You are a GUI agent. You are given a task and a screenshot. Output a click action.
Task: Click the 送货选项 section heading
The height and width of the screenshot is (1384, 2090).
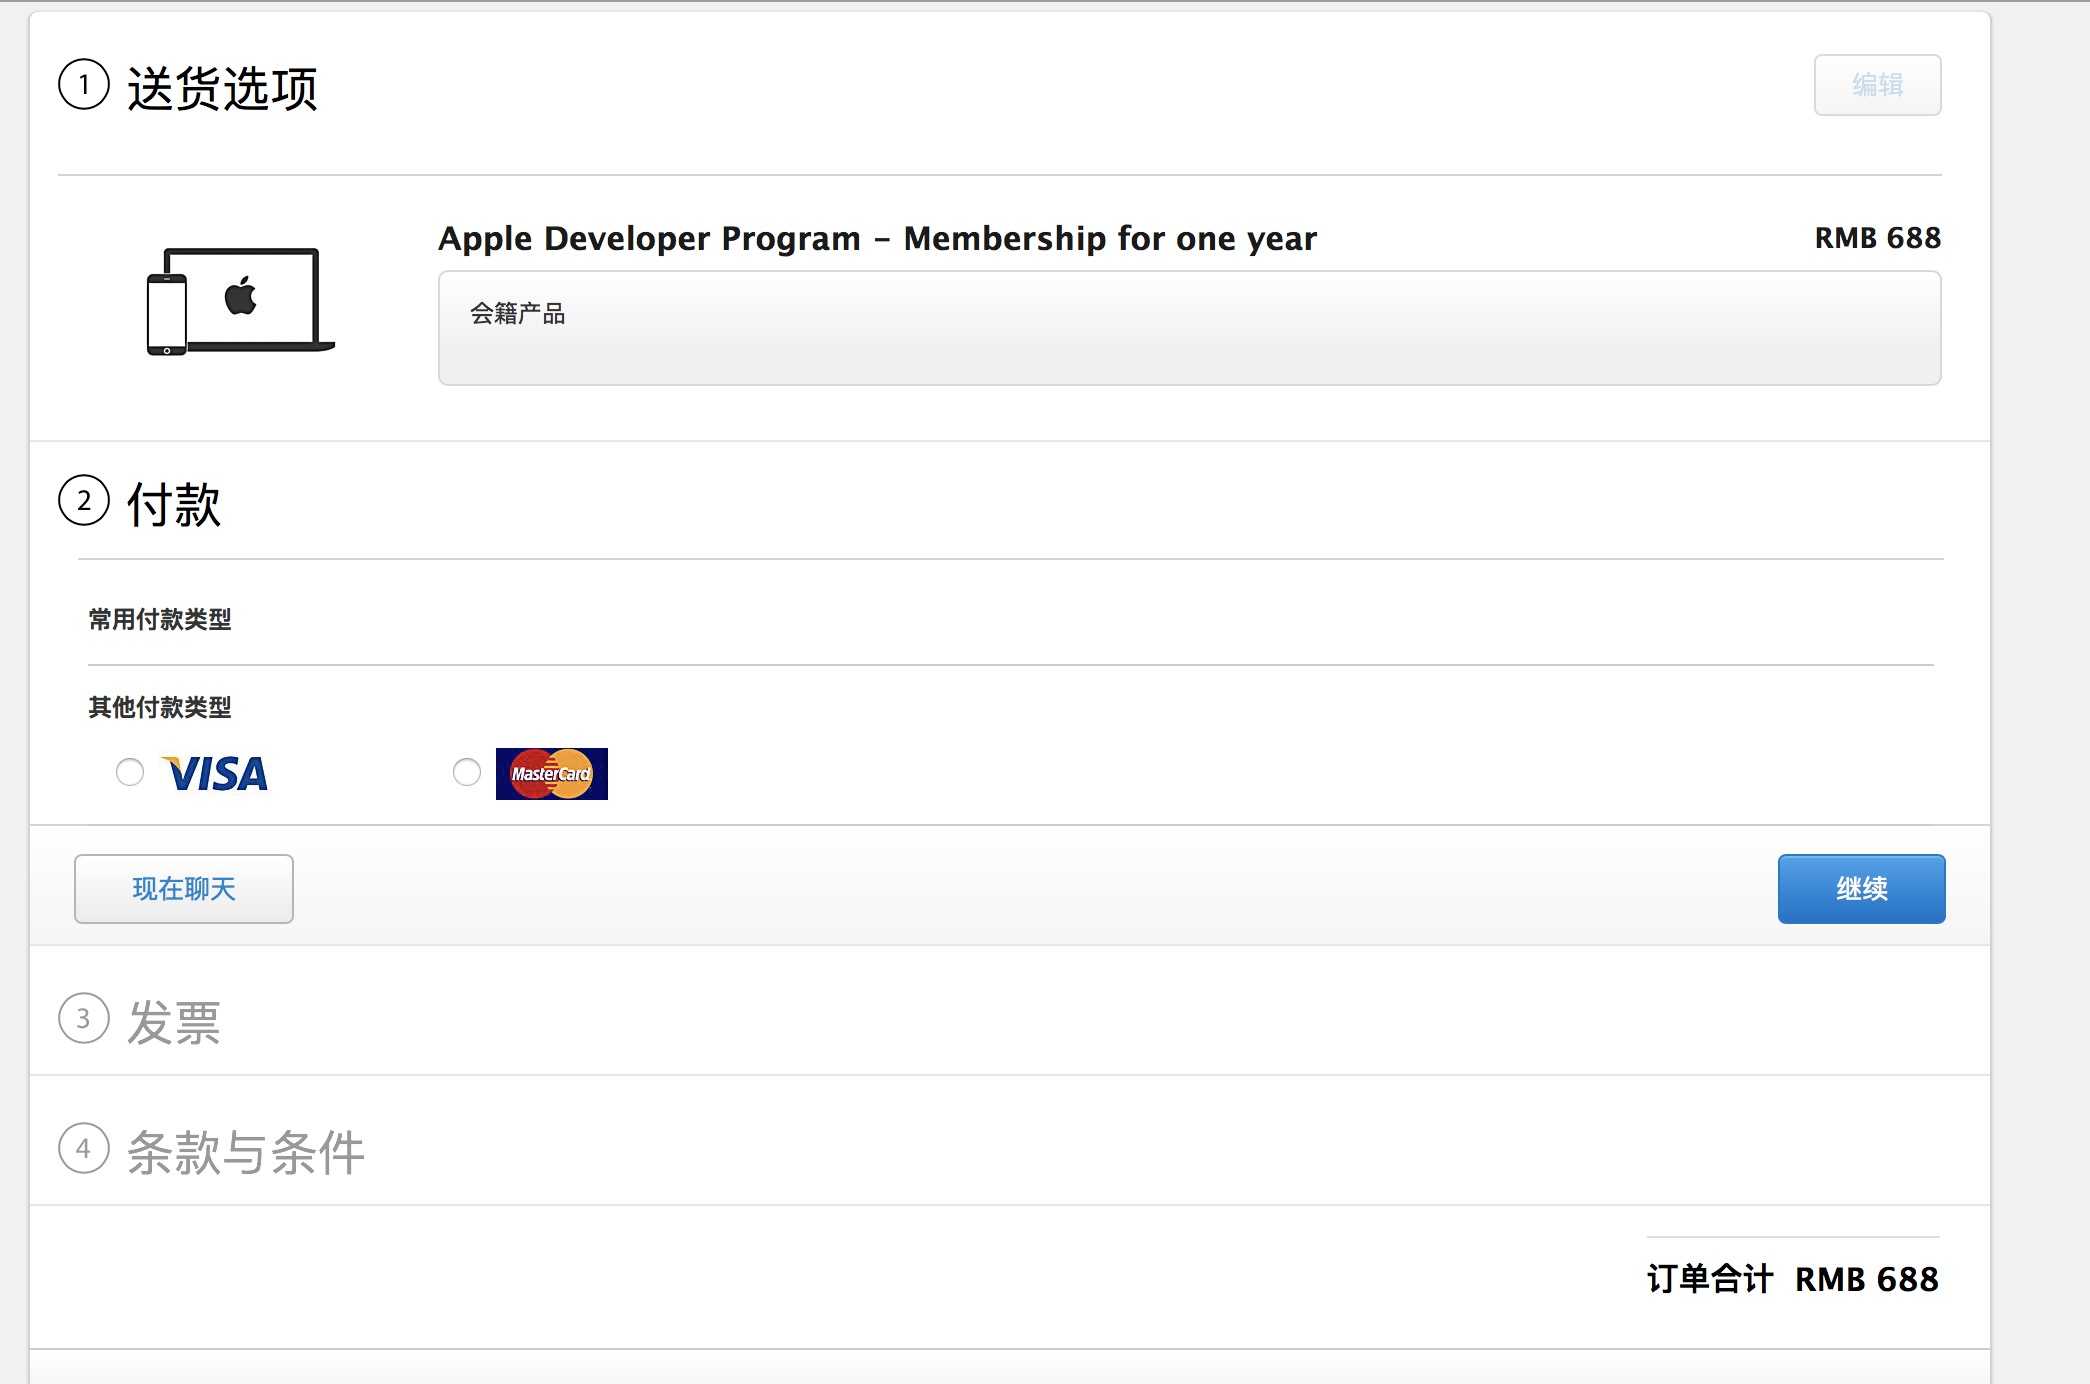pyautogui.click(x=222, y=88)
